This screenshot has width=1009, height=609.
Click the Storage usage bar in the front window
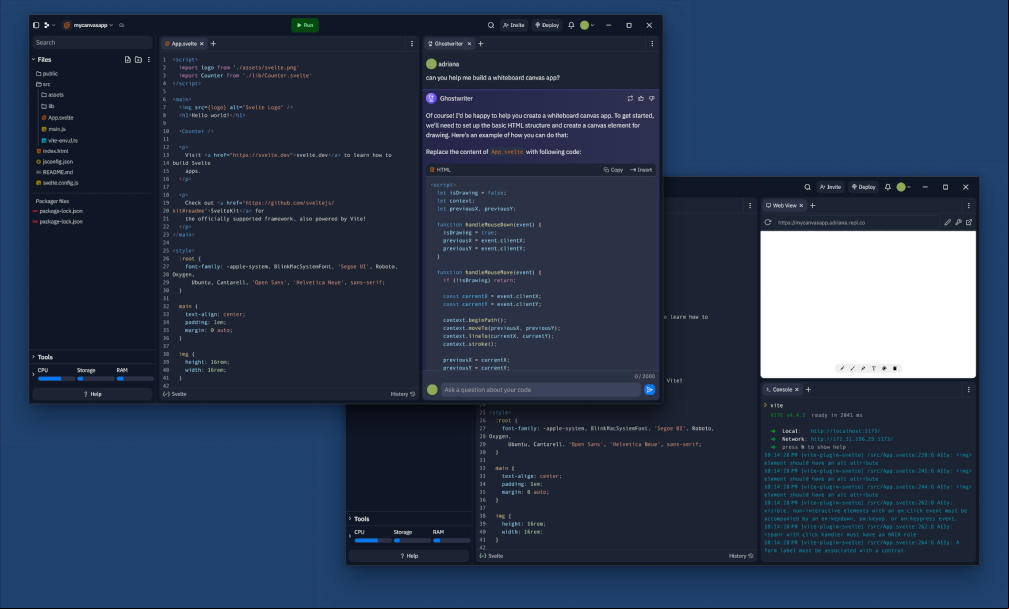coord(95,379)
